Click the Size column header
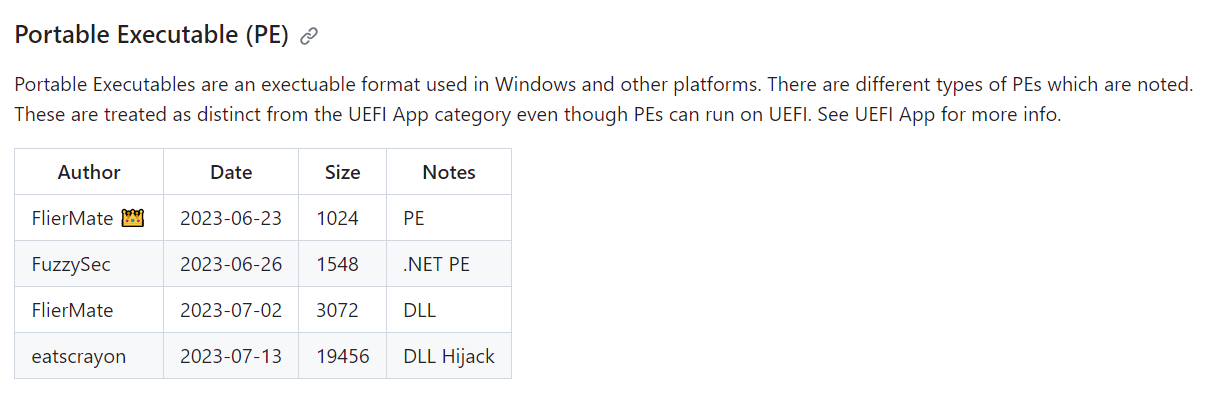 (342, 172)
